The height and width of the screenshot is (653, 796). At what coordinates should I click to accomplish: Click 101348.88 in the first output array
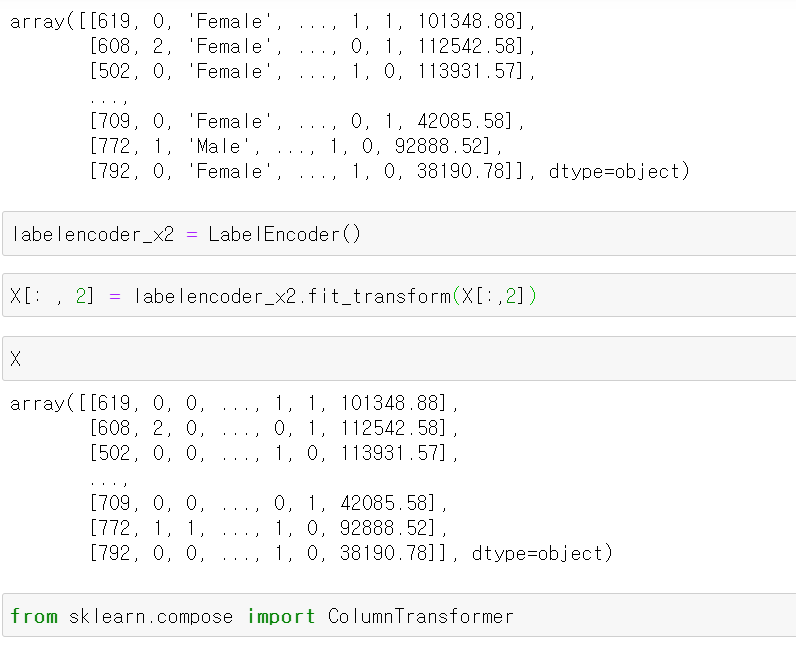(467, 21)
